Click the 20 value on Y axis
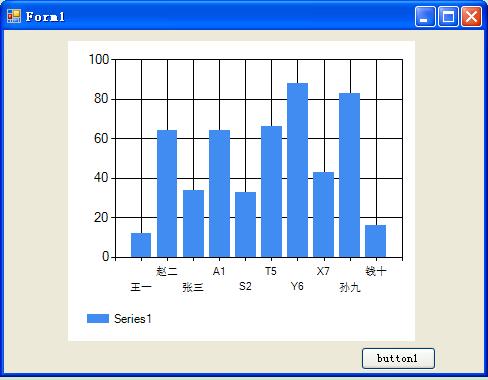The width and height of the screenshot is (488, 380). click(x=101, y=218)
